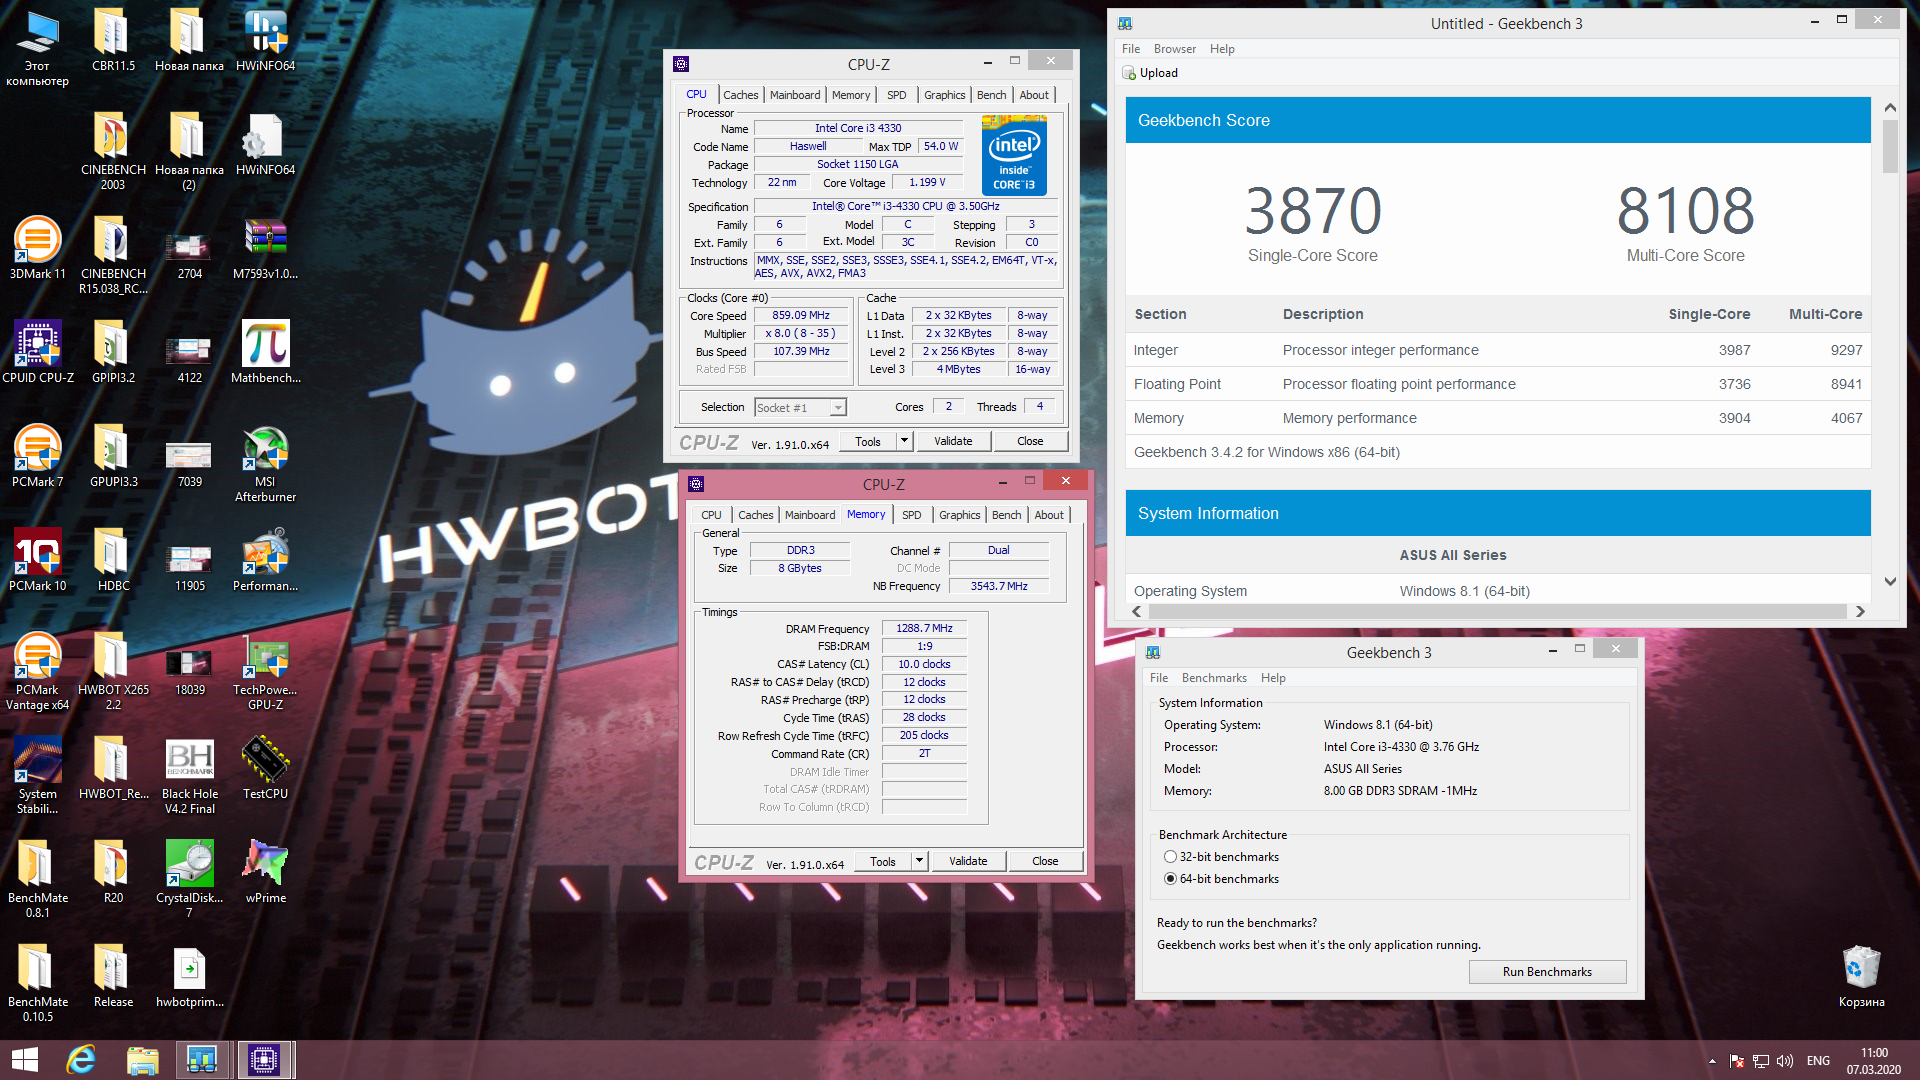Select 32-bit benchmarks radio button
Image resolution: width=1920 pixels, height=1080 pixels.
[1170, 857]
